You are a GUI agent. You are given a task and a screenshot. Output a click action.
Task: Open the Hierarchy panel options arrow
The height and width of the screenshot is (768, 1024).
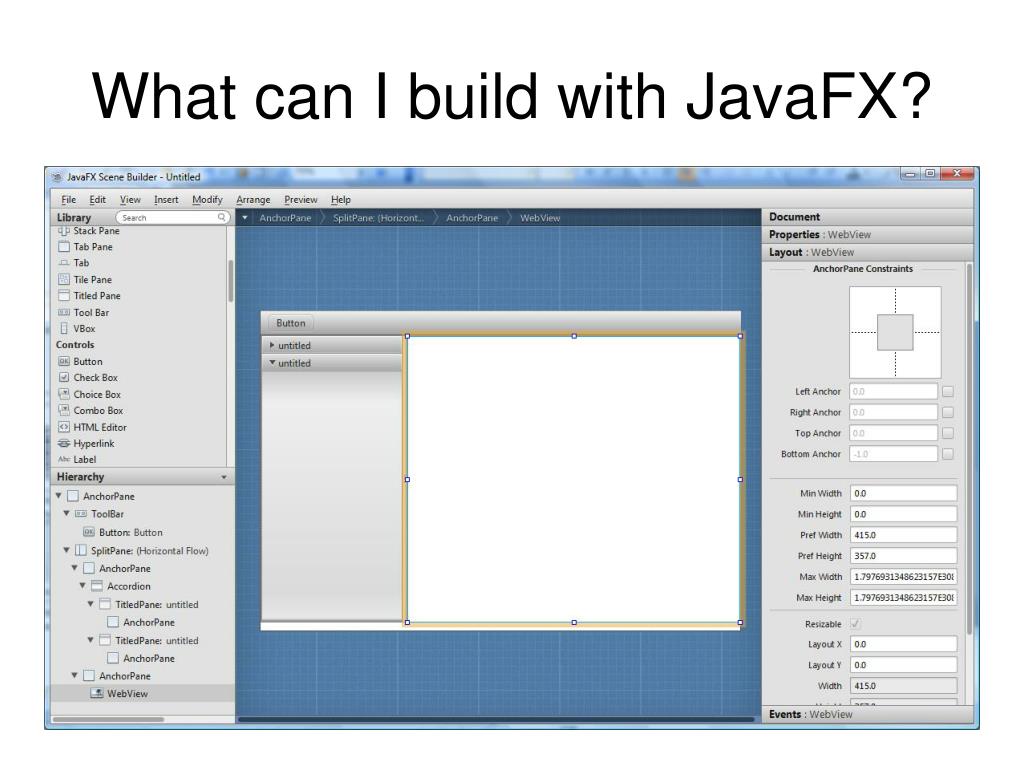(x=224, y=477)
